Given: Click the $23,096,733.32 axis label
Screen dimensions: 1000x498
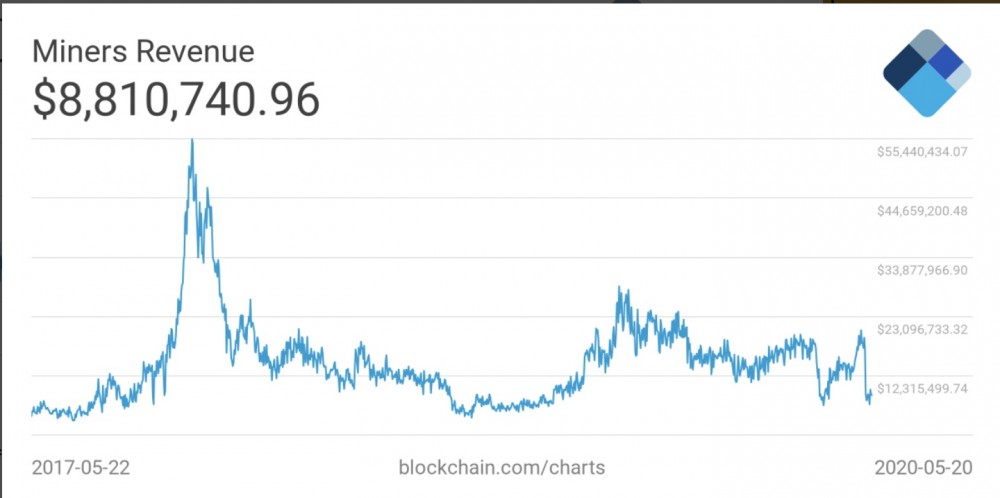Looking at the screenshot, I should (x=922, y=329).
